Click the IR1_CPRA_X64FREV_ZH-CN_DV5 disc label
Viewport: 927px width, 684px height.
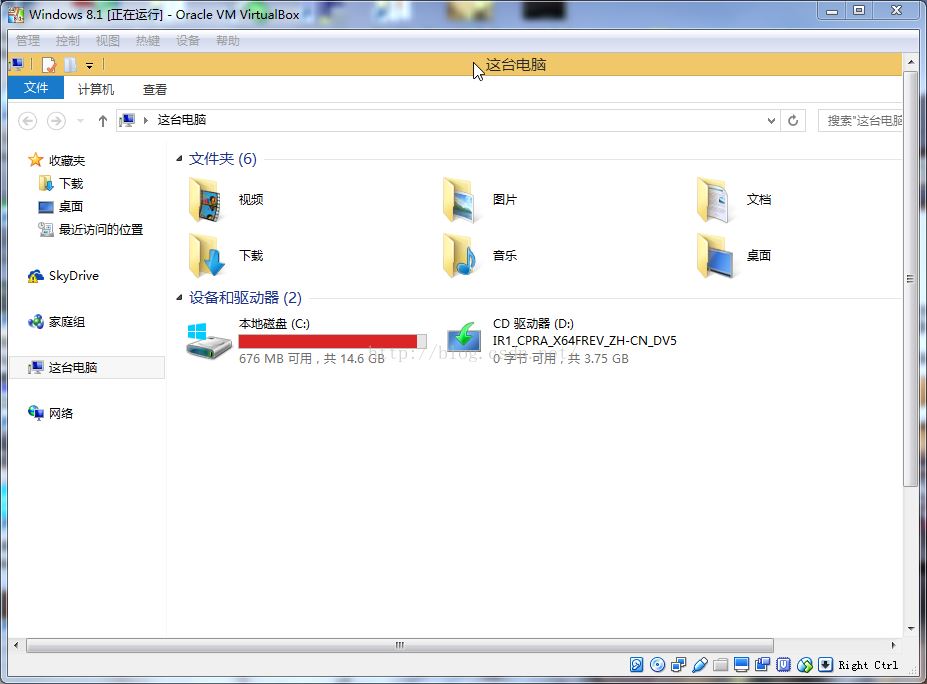pos(585,341)
